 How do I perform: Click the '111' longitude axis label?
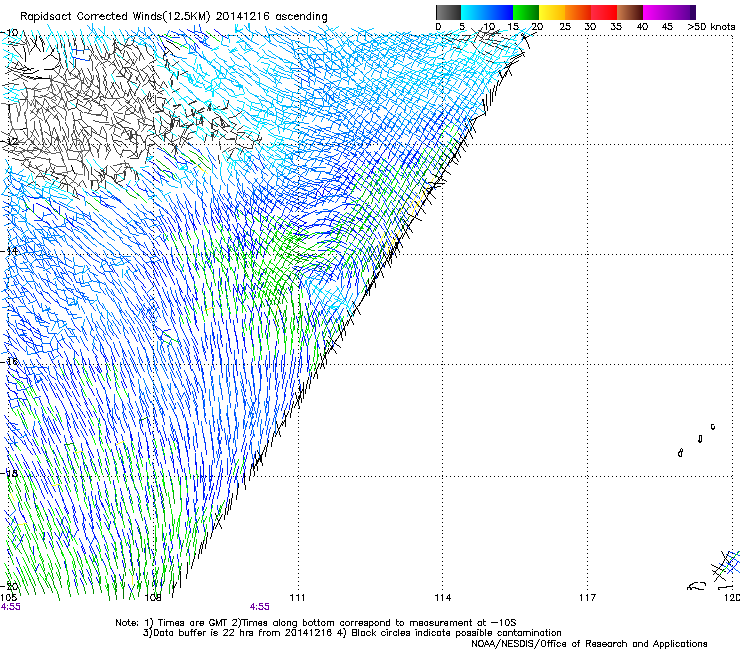297,598
